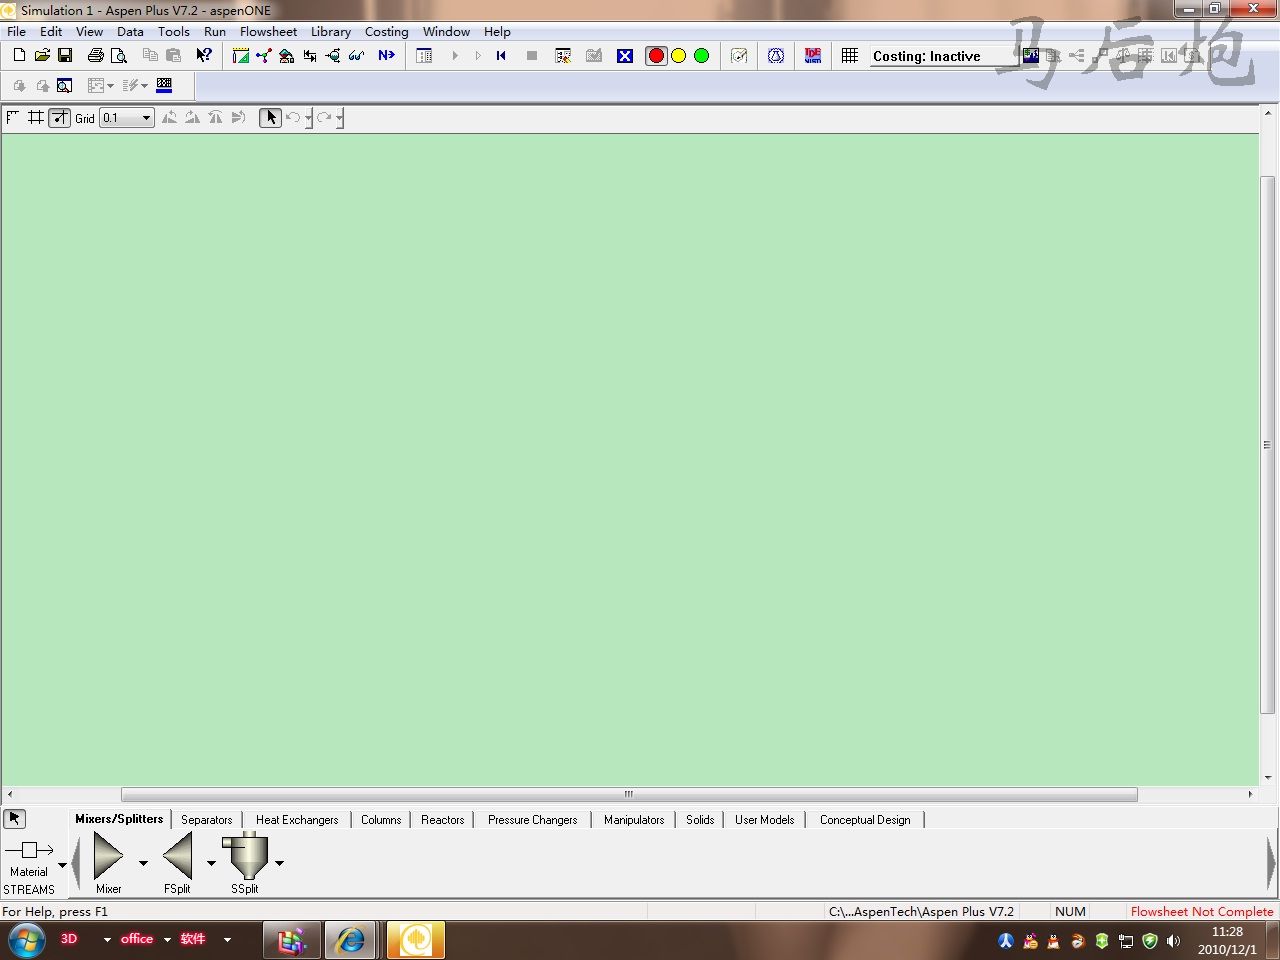The height and width of the screenshot is (960, 1280).
Task: Toggle the corner ruler snap icon
Action: 13,118
